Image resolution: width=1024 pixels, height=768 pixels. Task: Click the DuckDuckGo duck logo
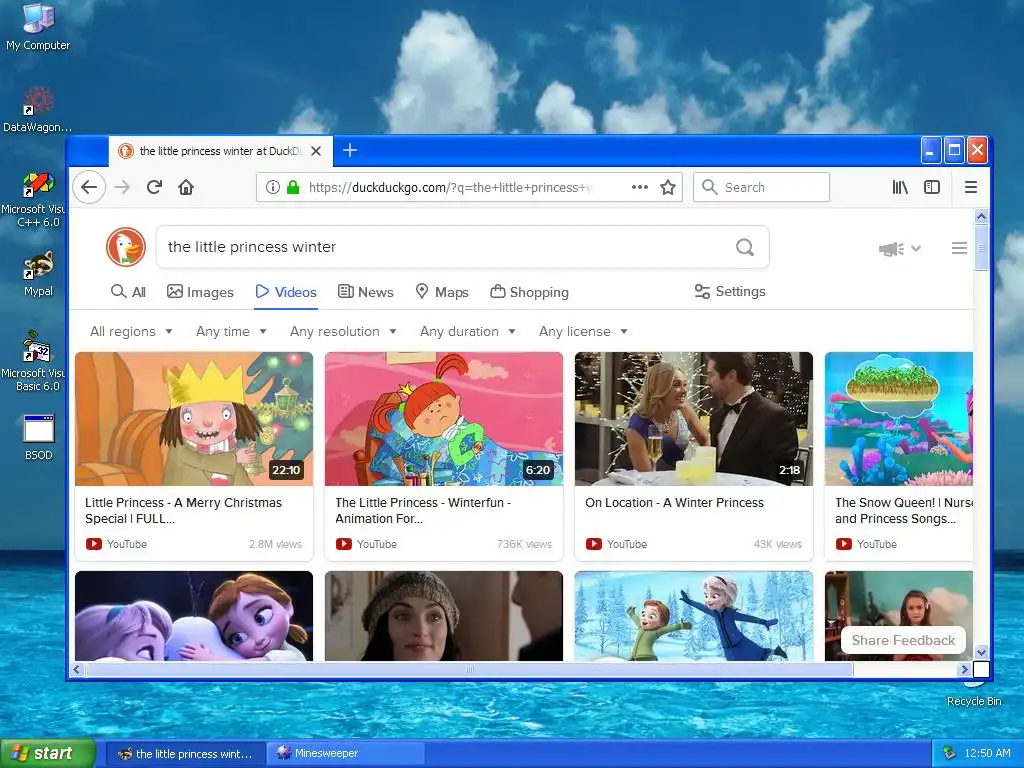pos(125,247)
